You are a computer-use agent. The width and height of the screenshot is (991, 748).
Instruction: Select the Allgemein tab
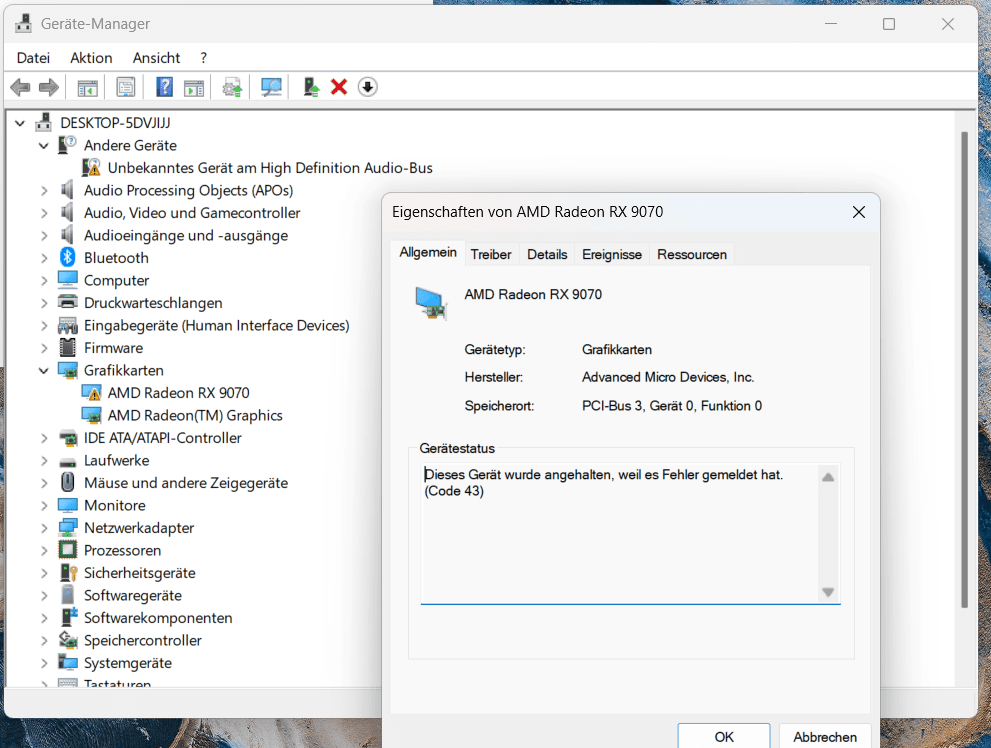point(428,252)
